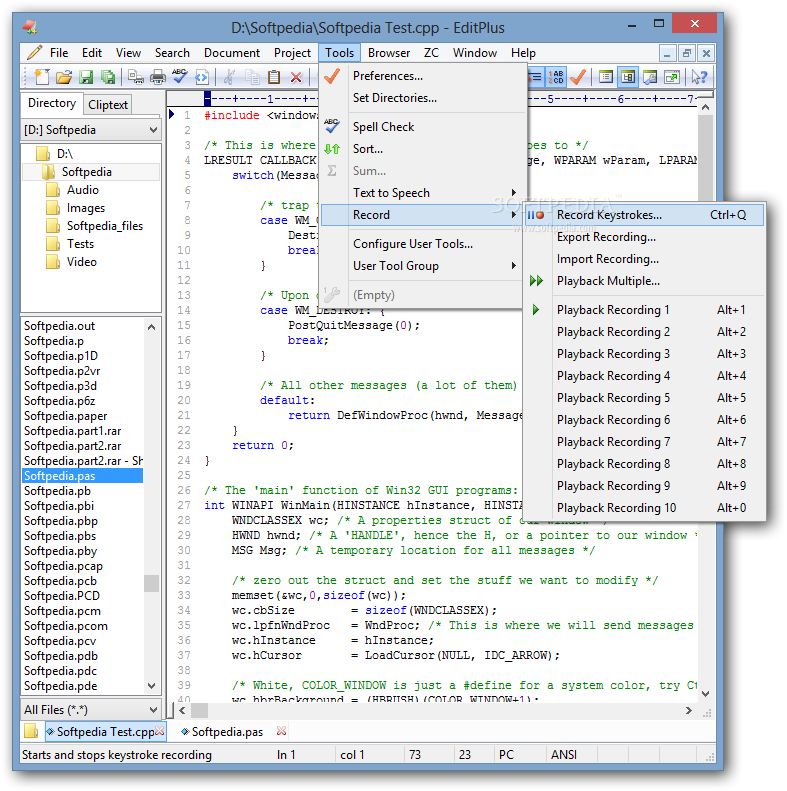Select the Directory tab
The width and height of the screenshot is (787, 791).
[51, 103]
